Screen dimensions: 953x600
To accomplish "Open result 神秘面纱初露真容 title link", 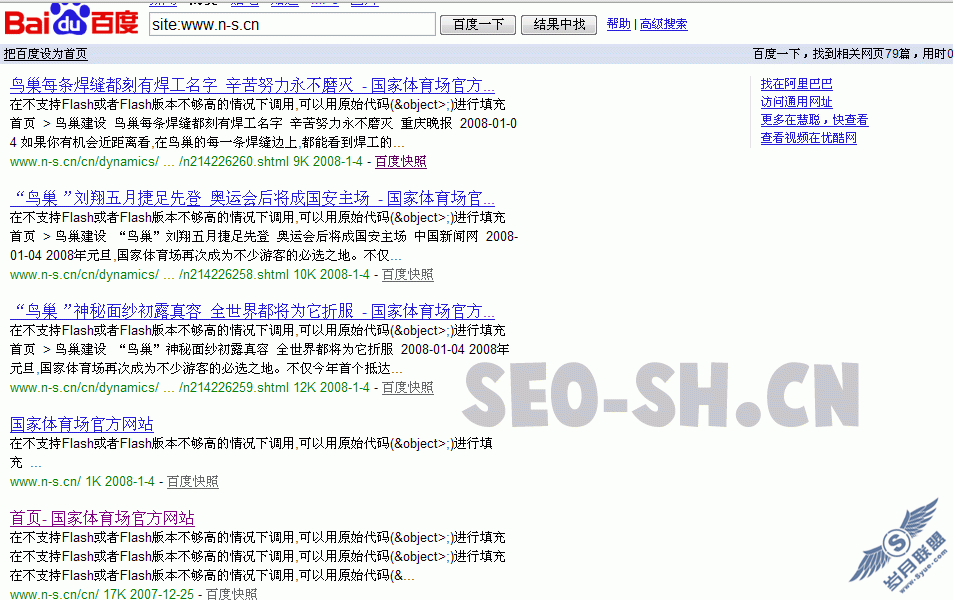I will click(252, 311).
